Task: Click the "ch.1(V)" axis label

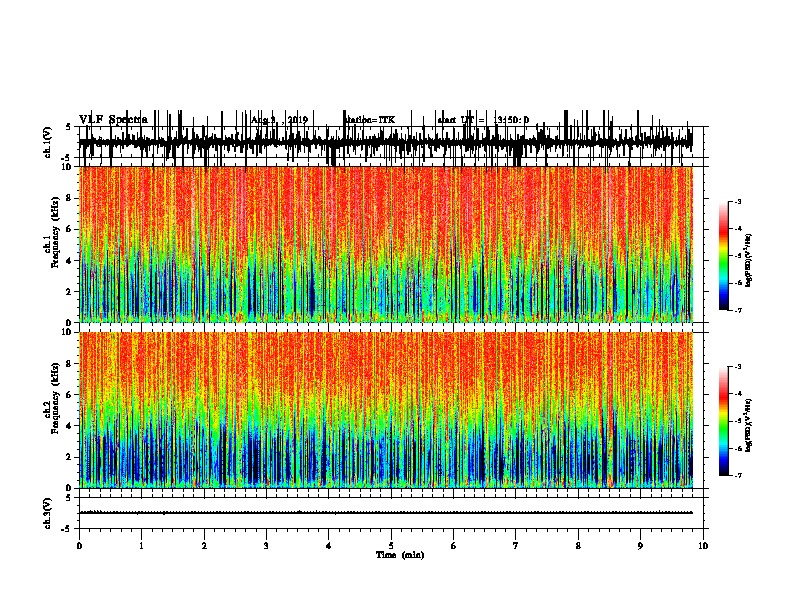Action: tap(47, 142)
